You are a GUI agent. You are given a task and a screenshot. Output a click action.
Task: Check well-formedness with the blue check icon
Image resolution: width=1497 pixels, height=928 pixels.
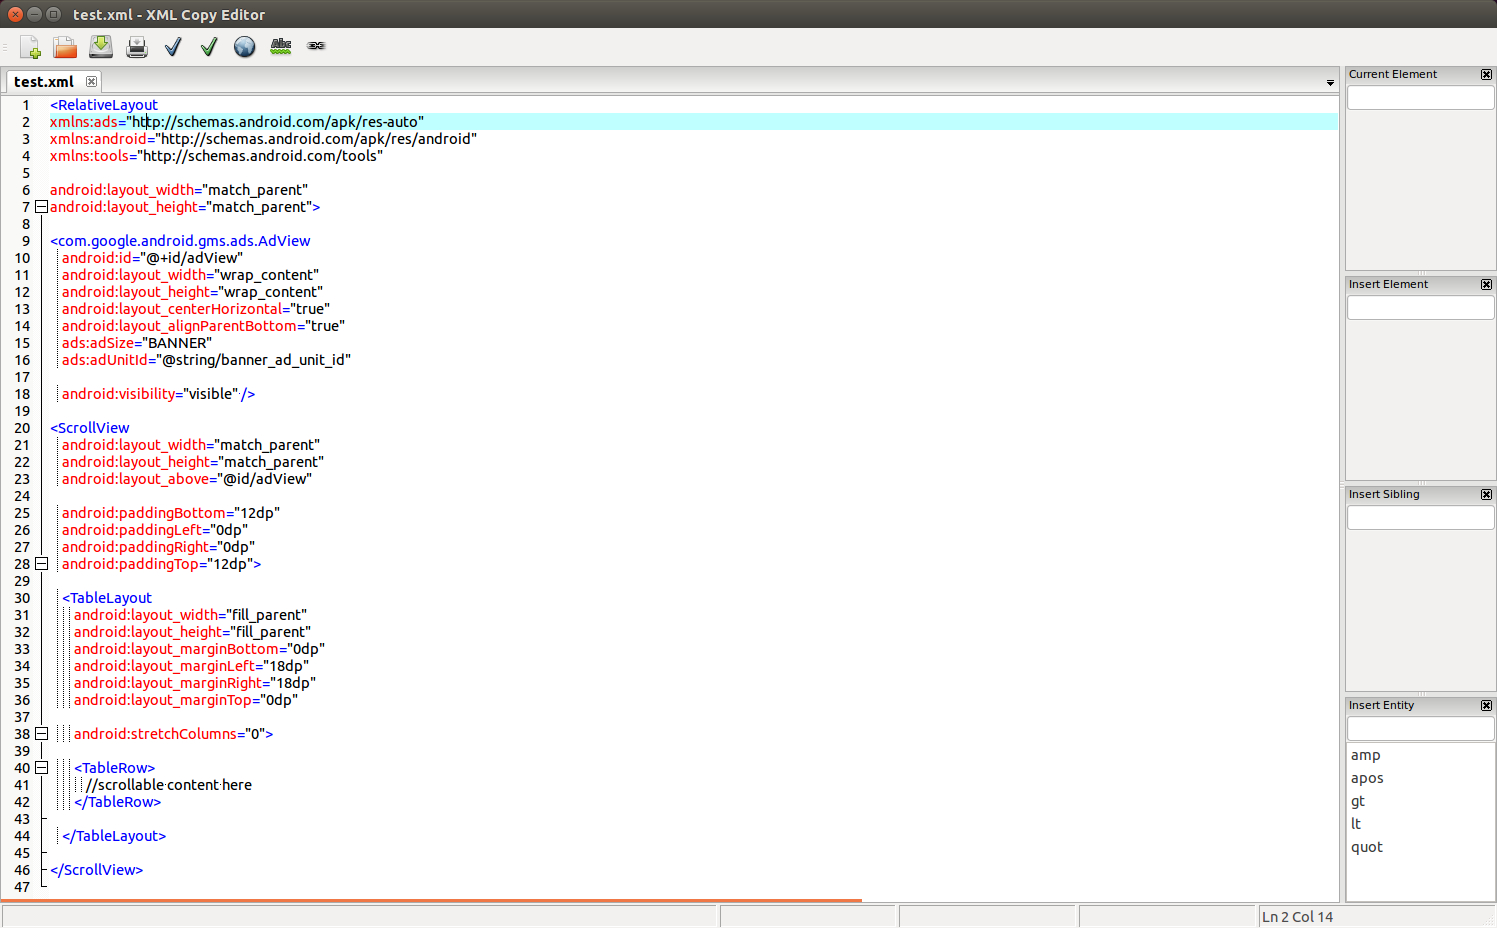172,46
